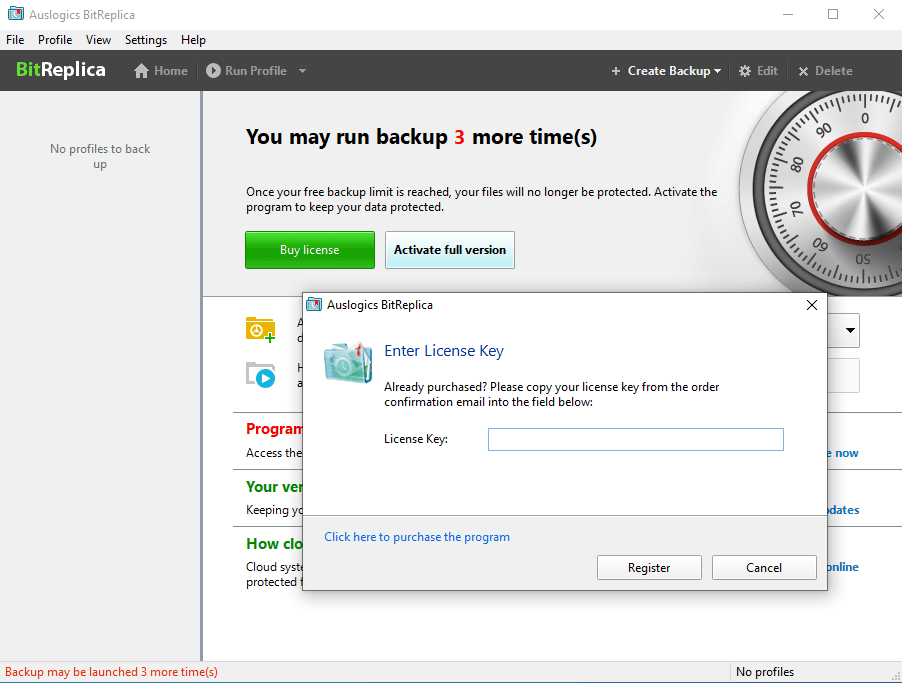The image size is (902, 683).
Task: Click the Delete profile button
Action: click(825, 71)
